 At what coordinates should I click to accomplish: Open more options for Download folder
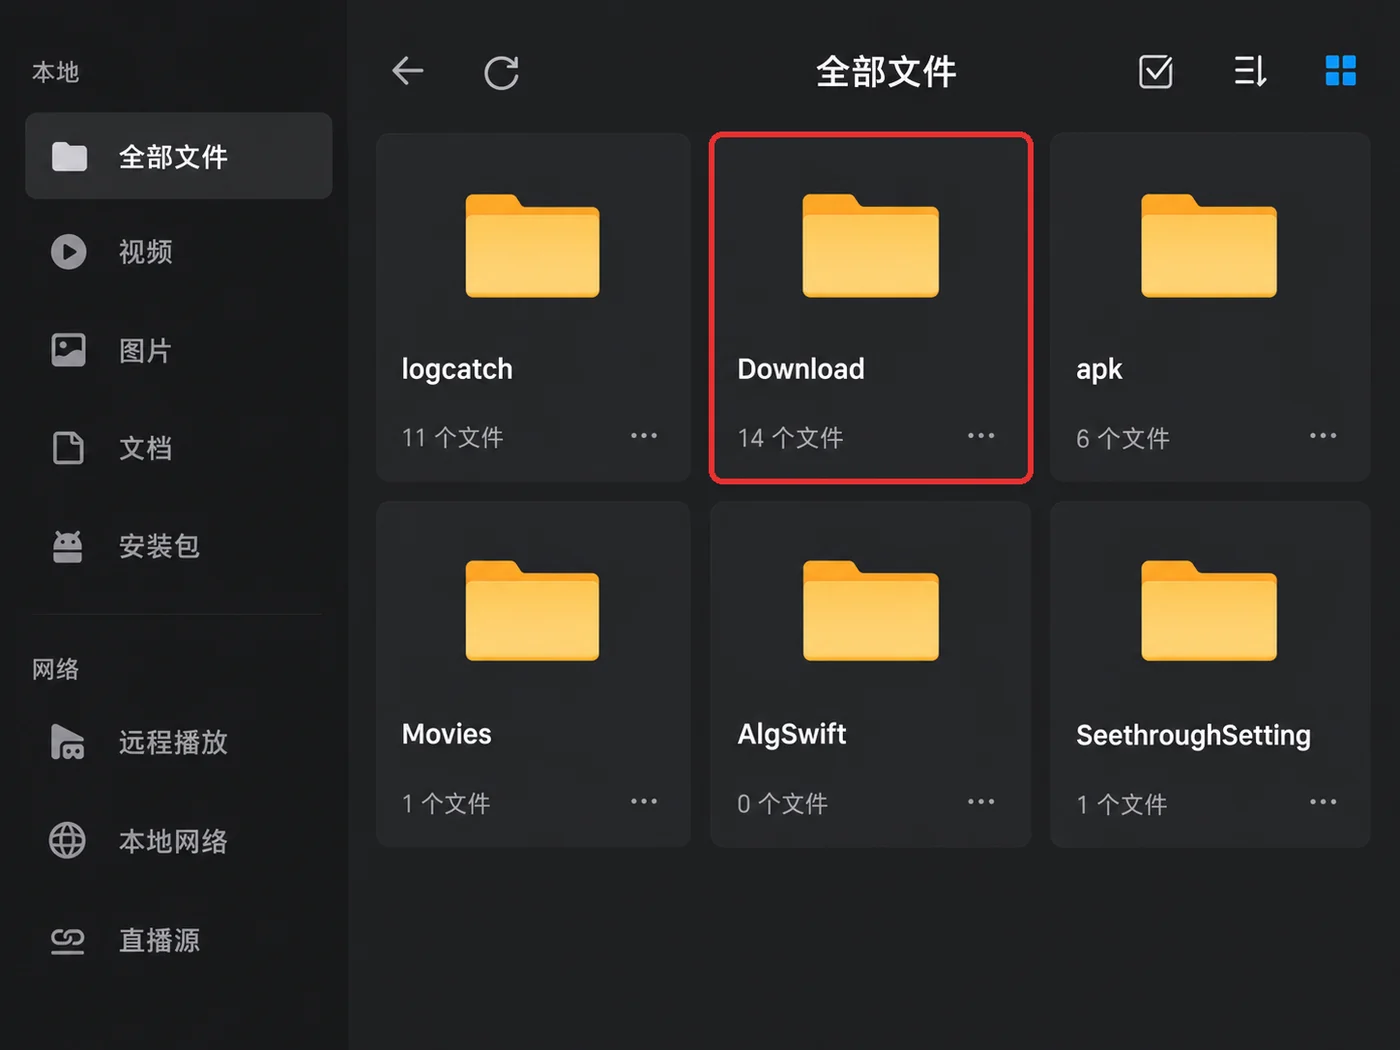tap(981, 436)
